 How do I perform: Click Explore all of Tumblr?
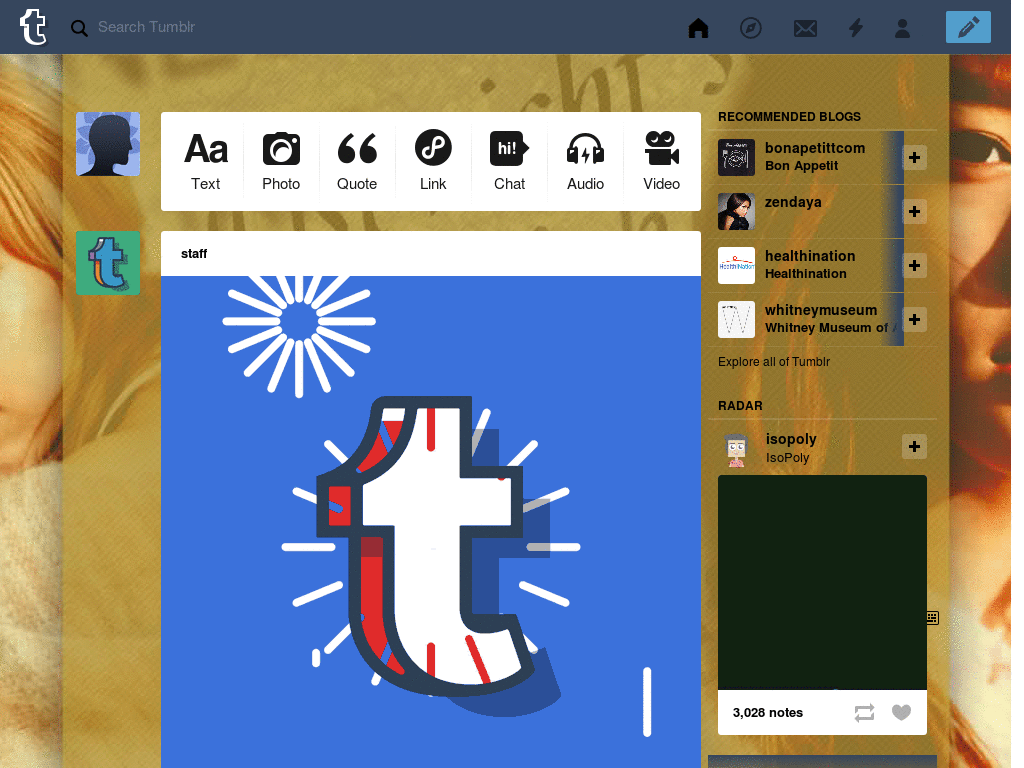point(774,362)
